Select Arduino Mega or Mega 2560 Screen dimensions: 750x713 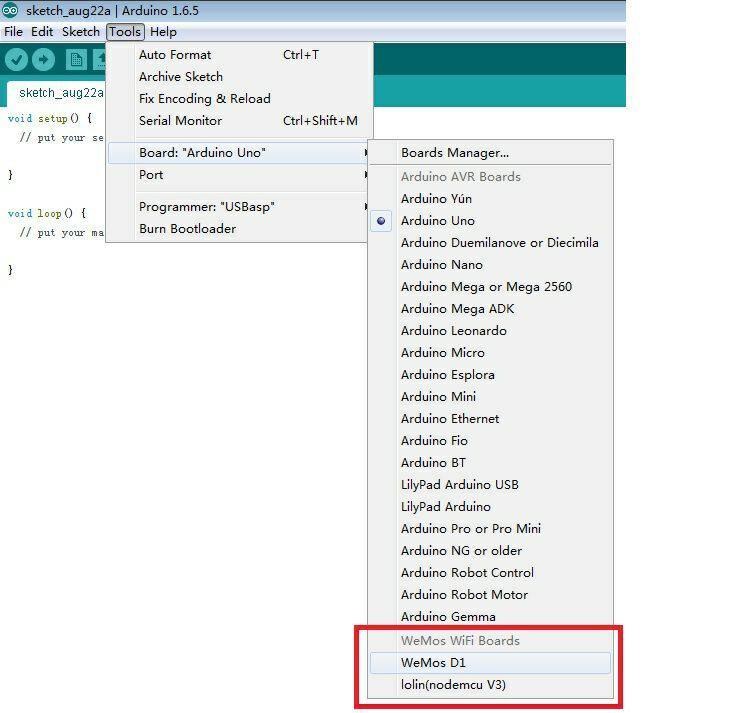[490, 287]
